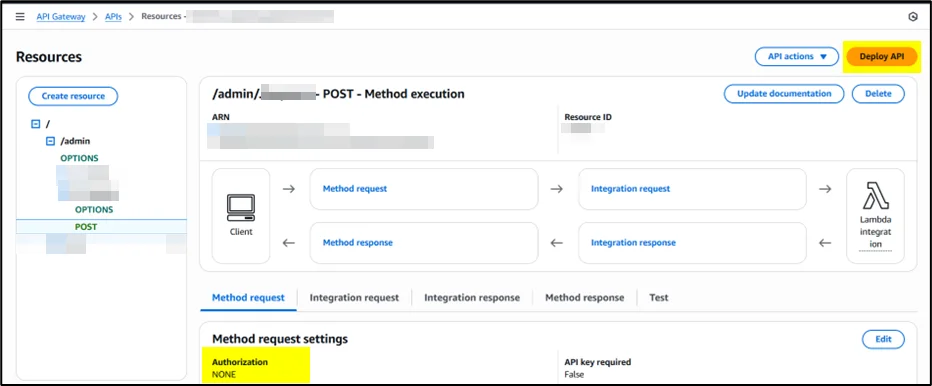
Task: Click the Create resource button
Action: pyautogui.click(x=73, y=96)
